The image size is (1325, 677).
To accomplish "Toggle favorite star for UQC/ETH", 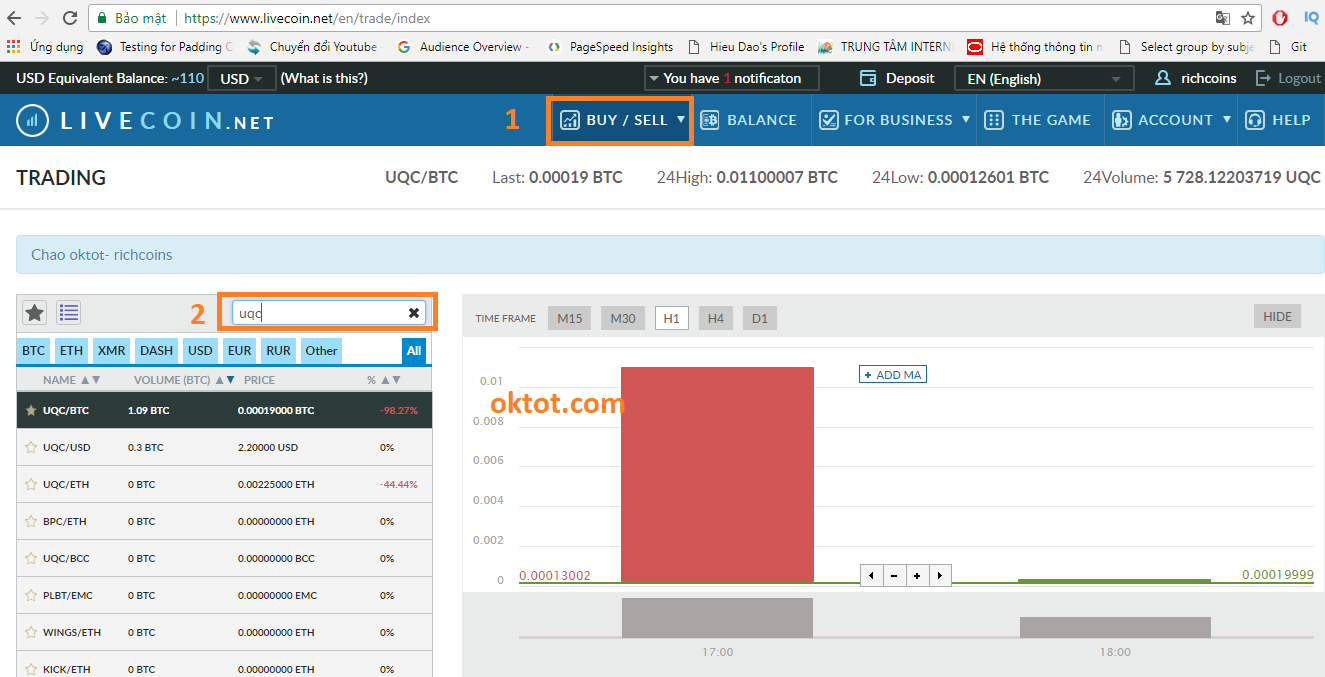I will pyautogui.click(x=31, y=485).
